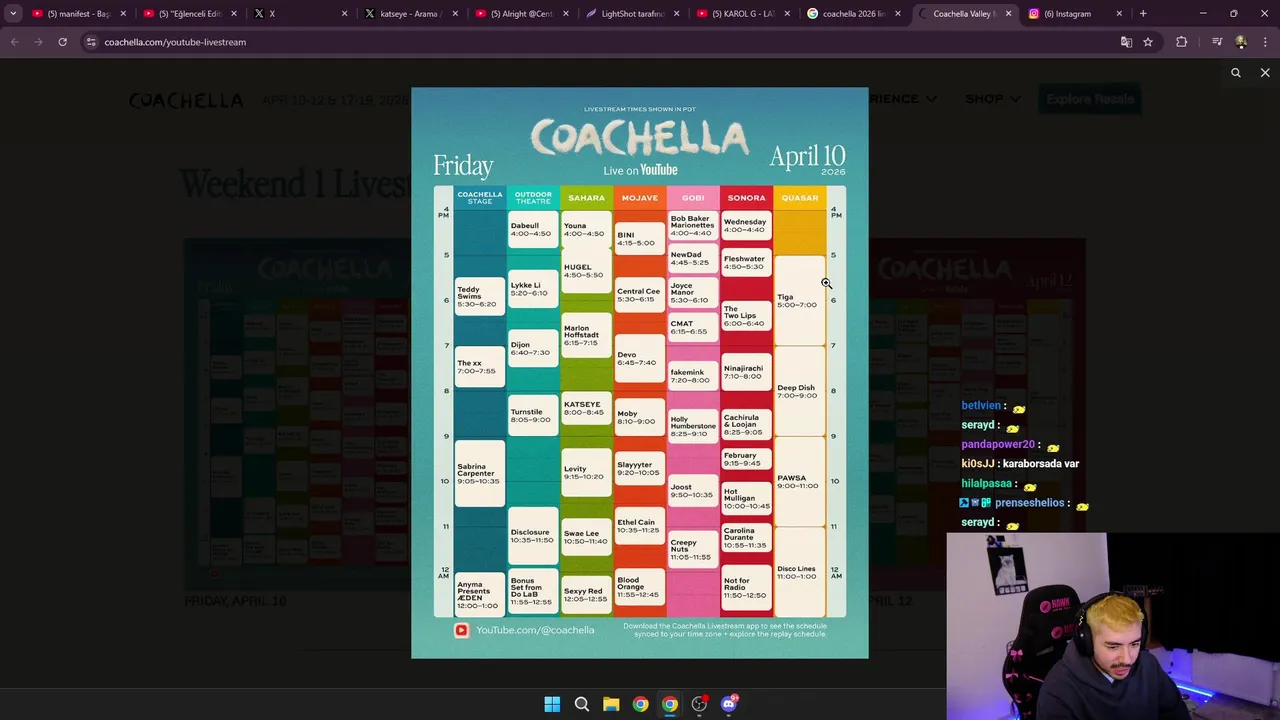Click the Teddy Swims 5:30-6:20 slot
The image size is (1280, 720).
[480, 296]
